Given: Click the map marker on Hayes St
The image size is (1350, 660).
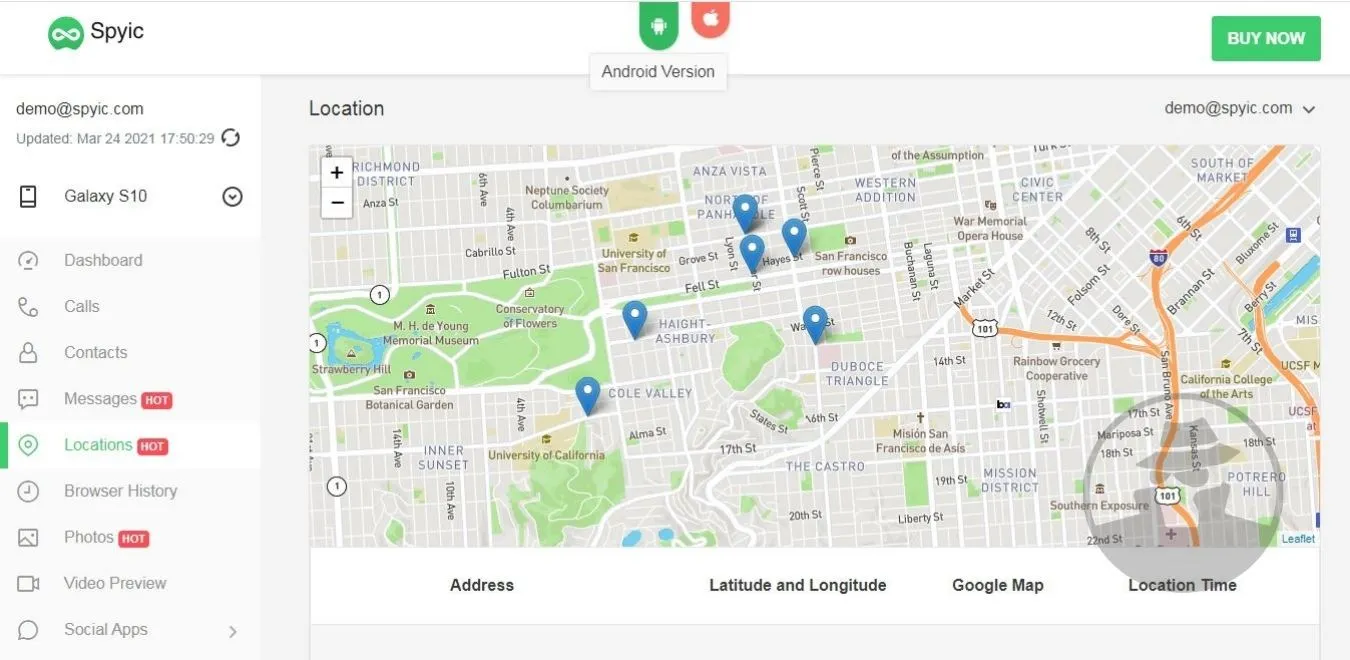Looking at the screenshot, I should pos(794,237).
